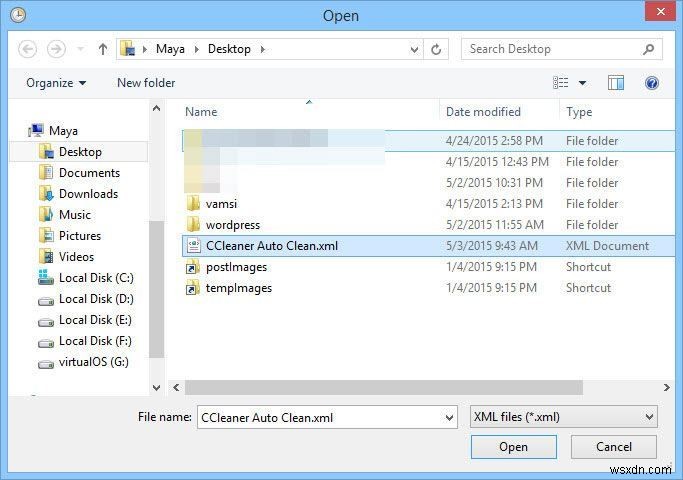The height and width of the screenshot is (480, 683).
Task: Sort files by Date modified column
Action: [483, 112]
